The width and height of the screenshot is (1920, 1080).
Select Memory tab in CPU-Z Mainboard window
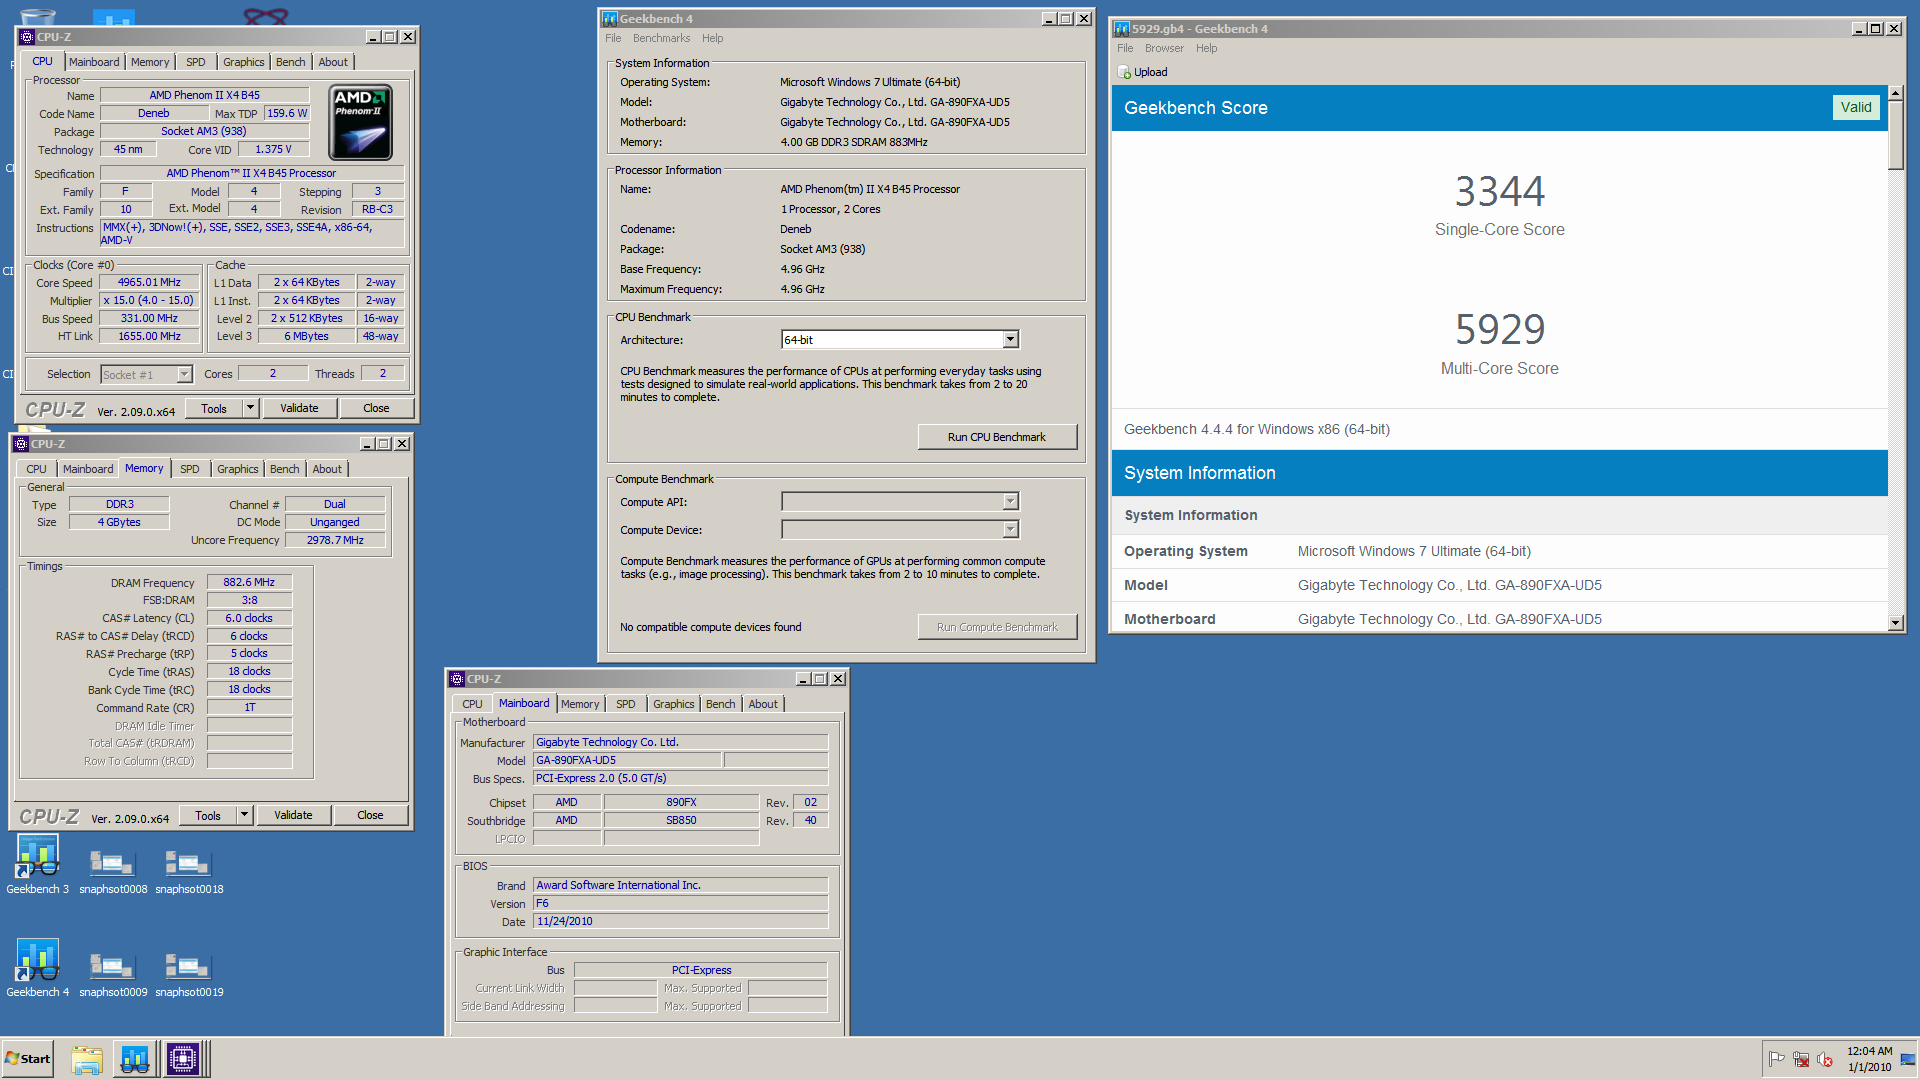point(580,704)
